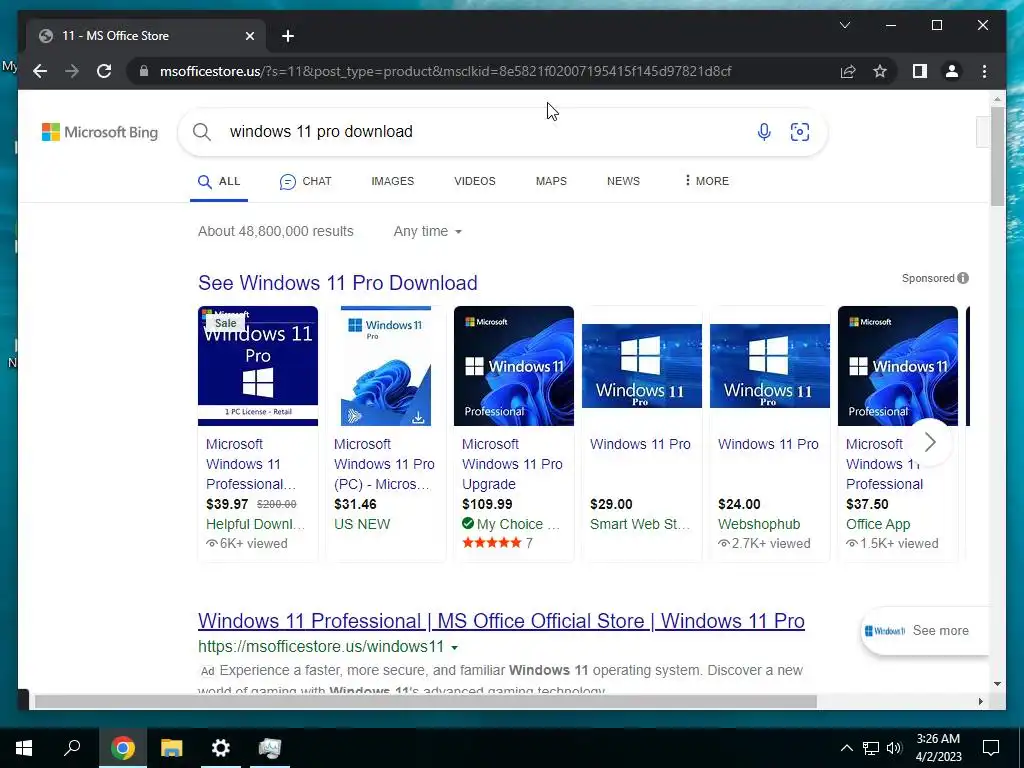Click the volume speaker icon in tray
Viewport: 1024px width, 768px height.
(894, 748)
